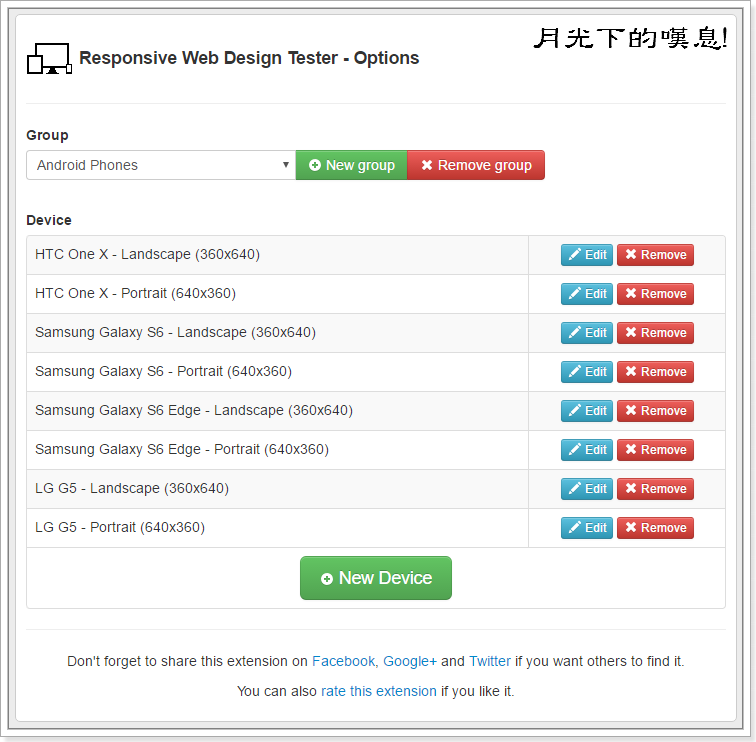Edit HTC One X Portrait device
The image size is (756, 742).
[587, 294]
